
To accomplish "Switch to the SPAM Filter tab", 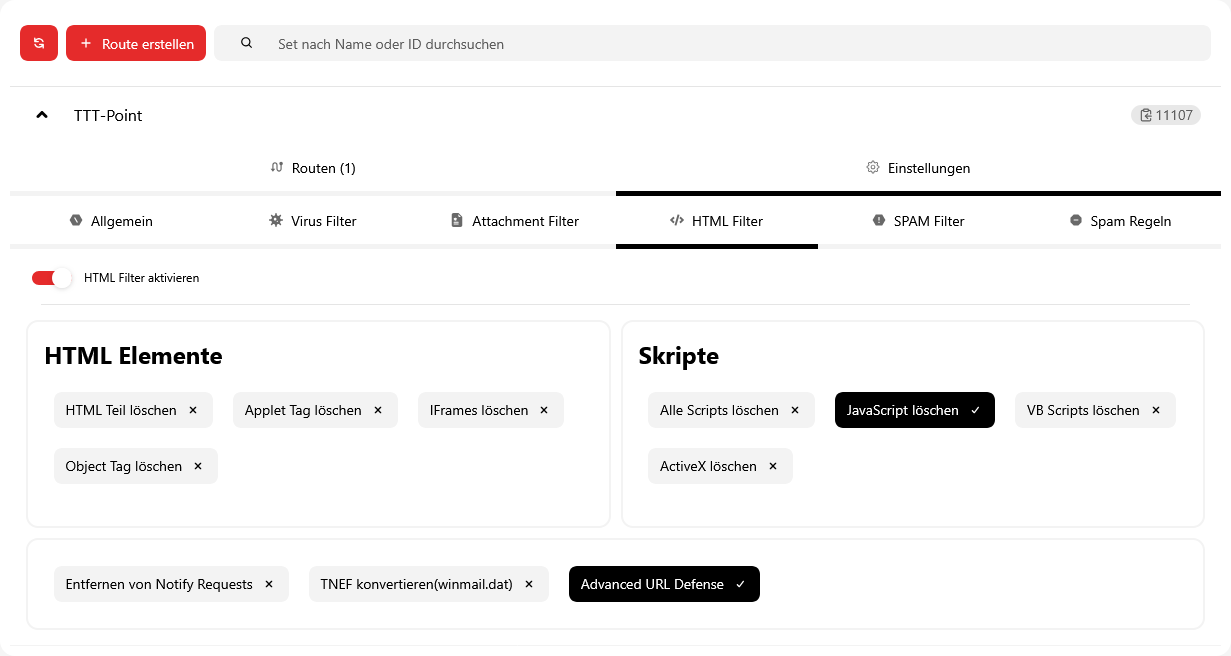I will tap(918, 221).
